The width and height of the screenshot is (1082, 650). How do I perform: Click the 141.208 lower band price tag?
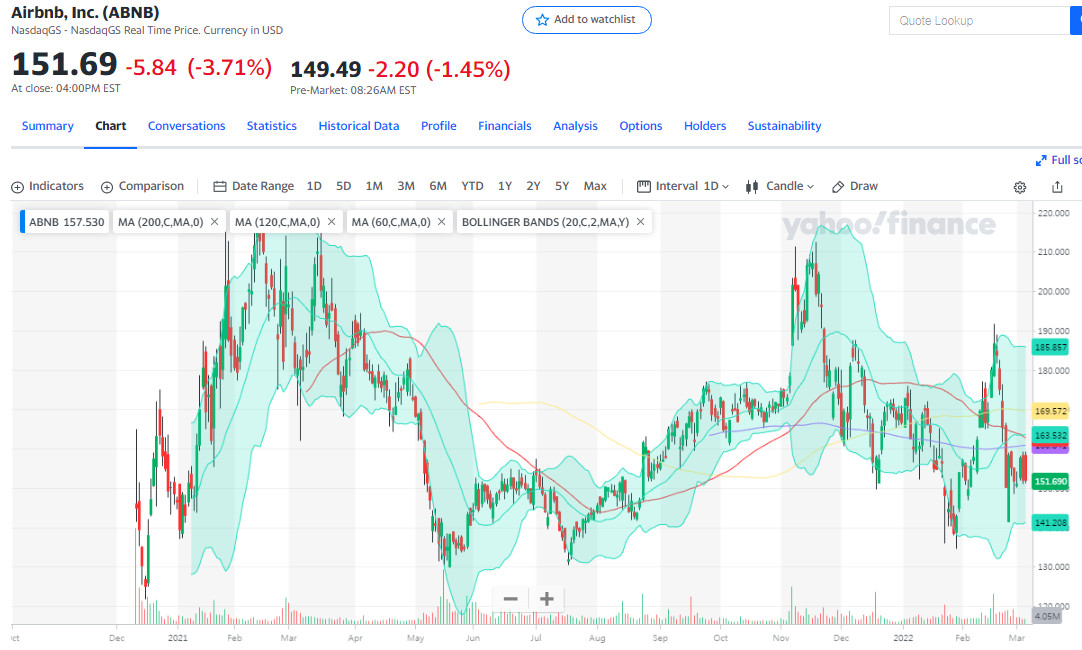pos(1050,522)
